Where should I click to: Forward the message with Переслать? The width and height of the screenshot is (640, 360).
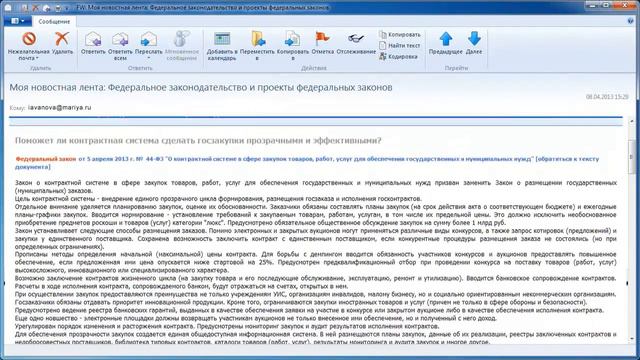coord(149,44)
